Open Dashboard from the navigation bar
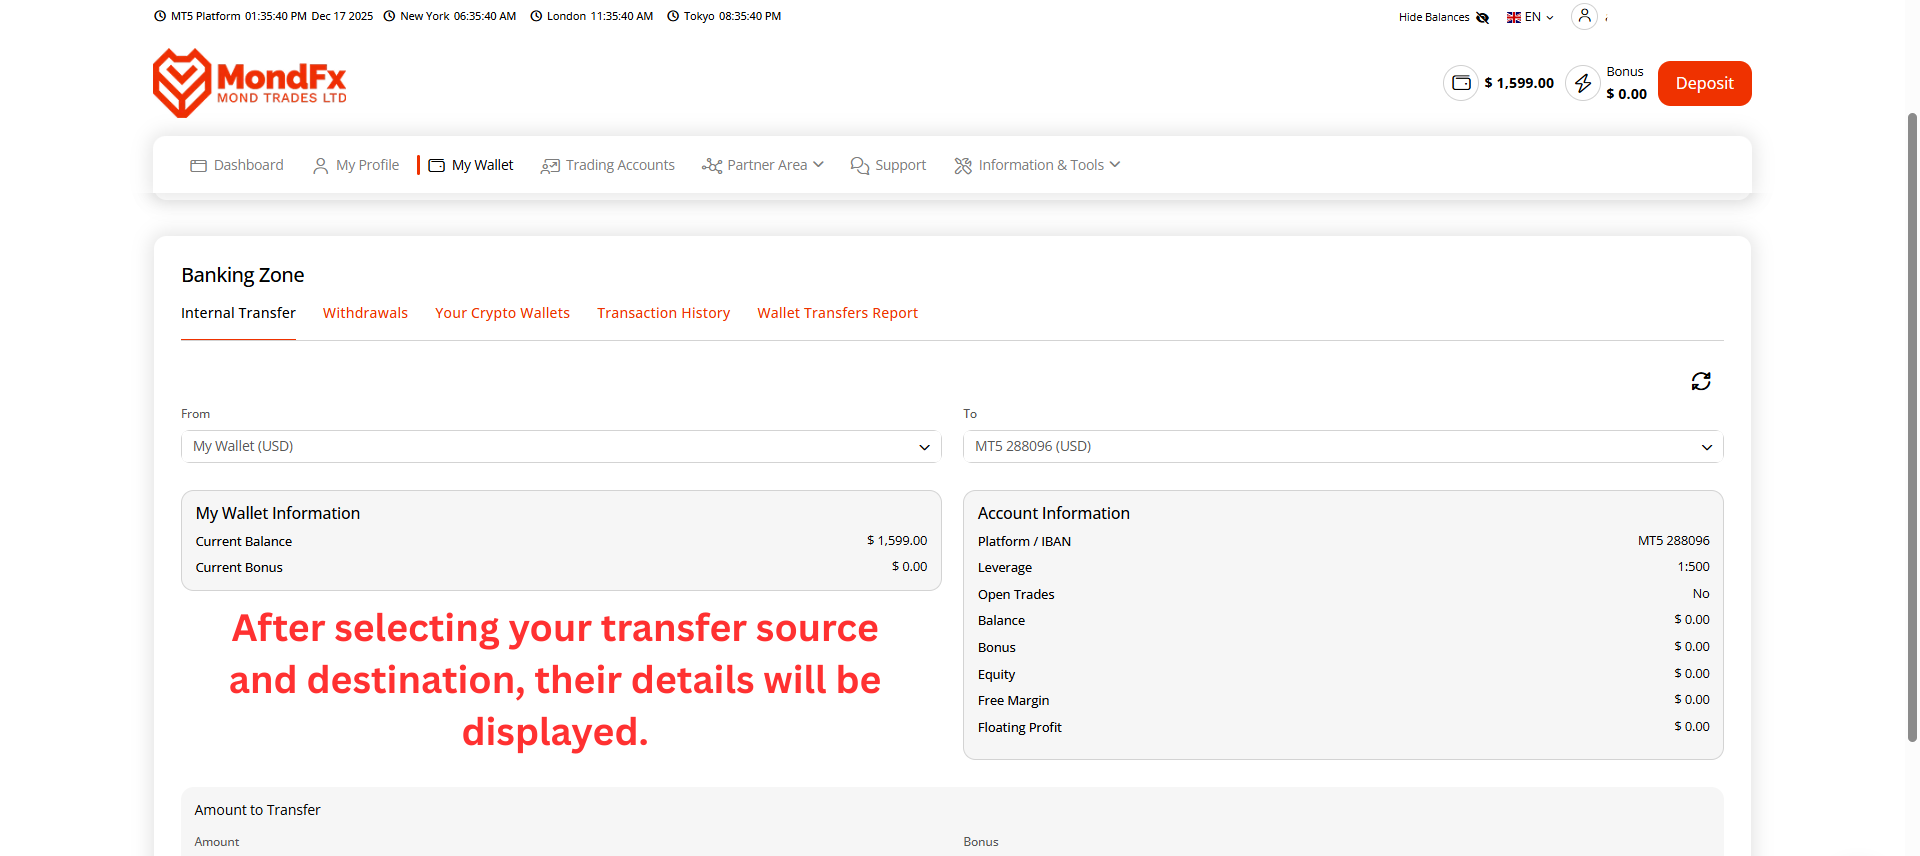 [x=237, y=165]
